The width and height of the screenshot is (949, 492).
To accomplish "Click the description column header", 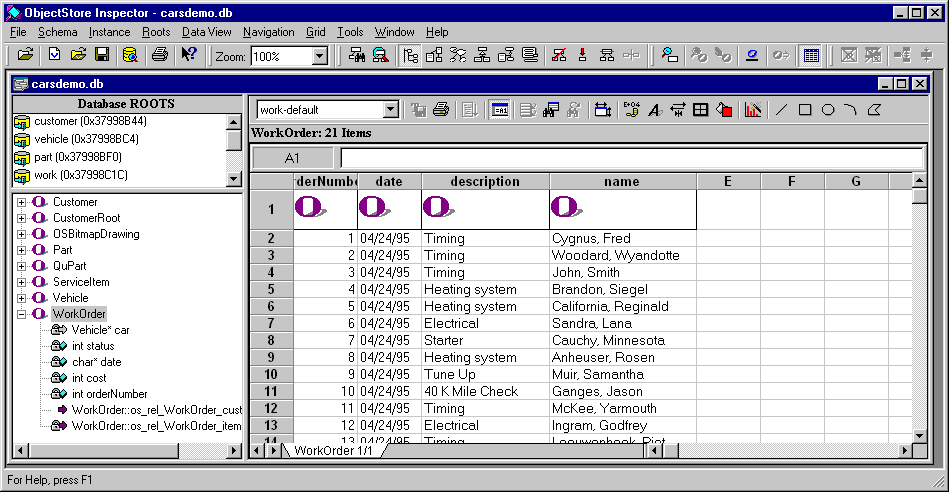I will tap(485, 182).
